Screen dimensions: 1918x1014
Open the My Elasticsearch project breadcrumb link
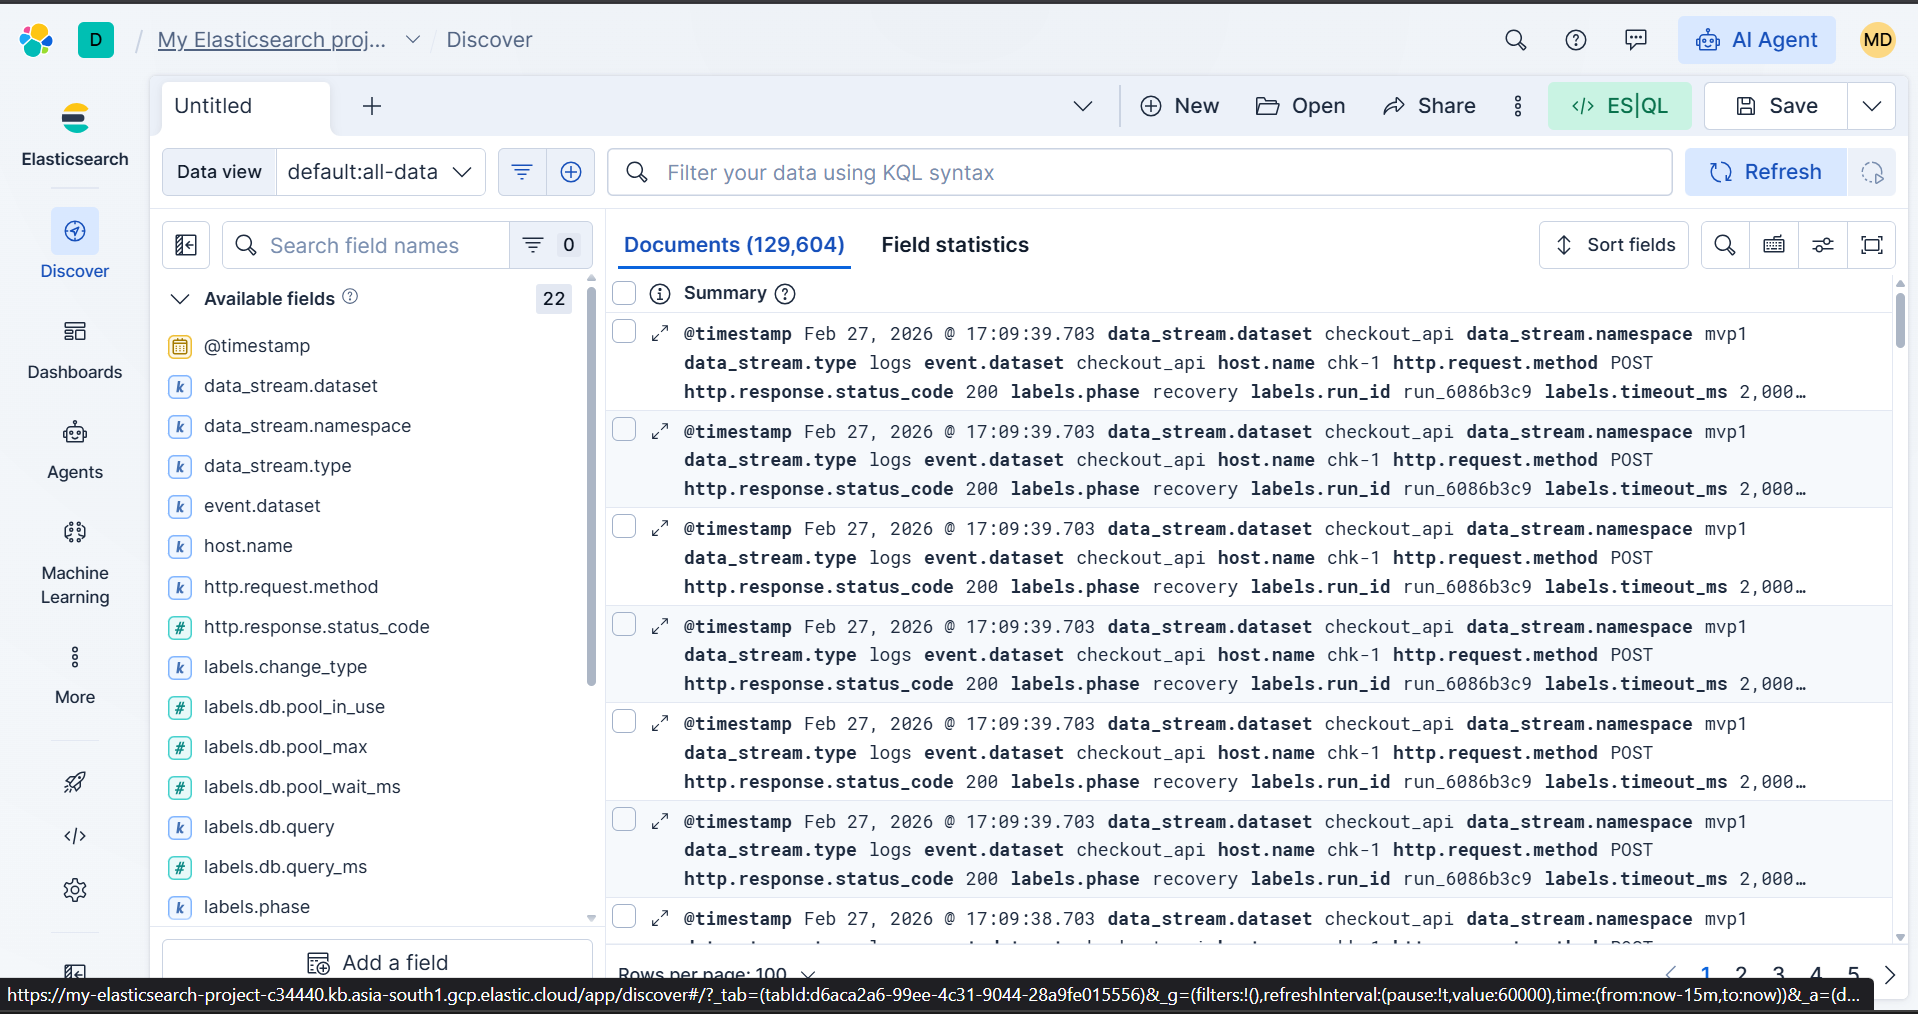pos(272,40)
